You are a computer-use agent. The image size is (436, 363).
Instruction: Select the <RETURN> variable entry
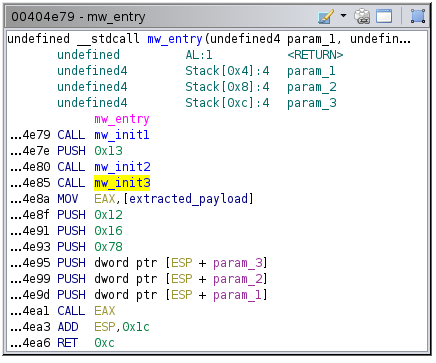click(x=315, y=55)
